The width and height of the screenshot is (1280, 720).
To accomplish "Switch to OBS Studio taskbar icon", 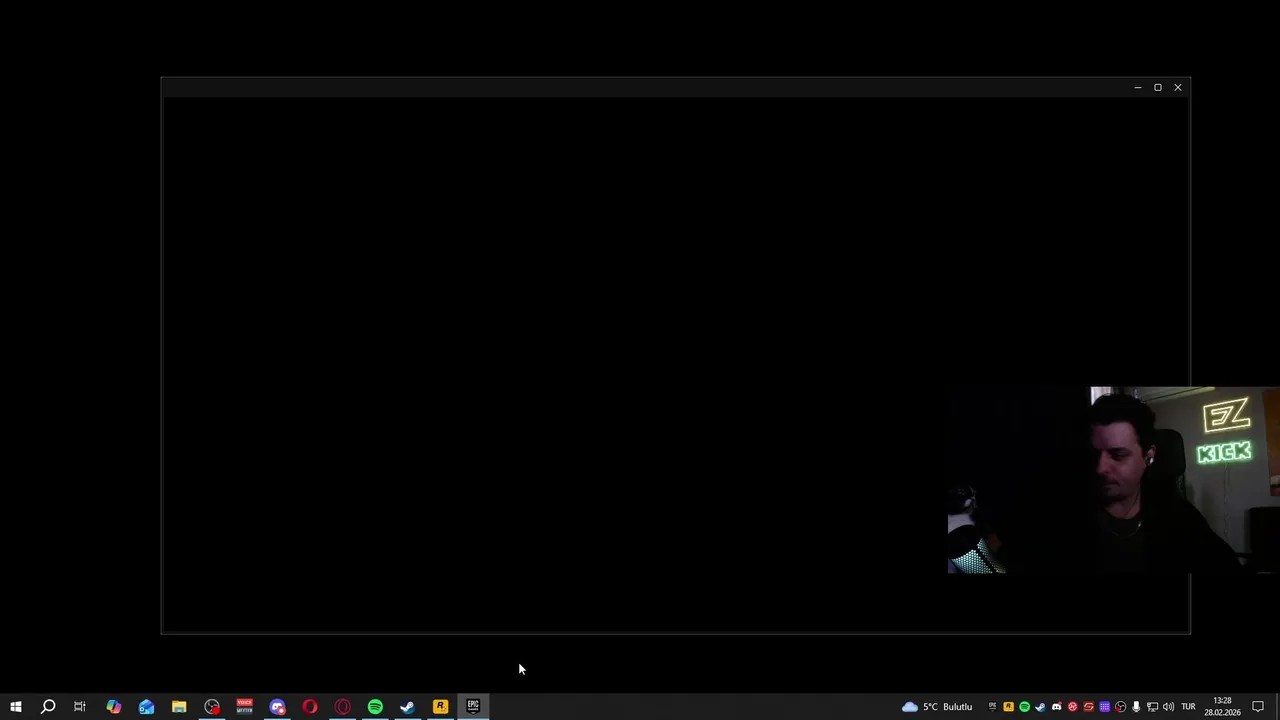I will 212,707.
